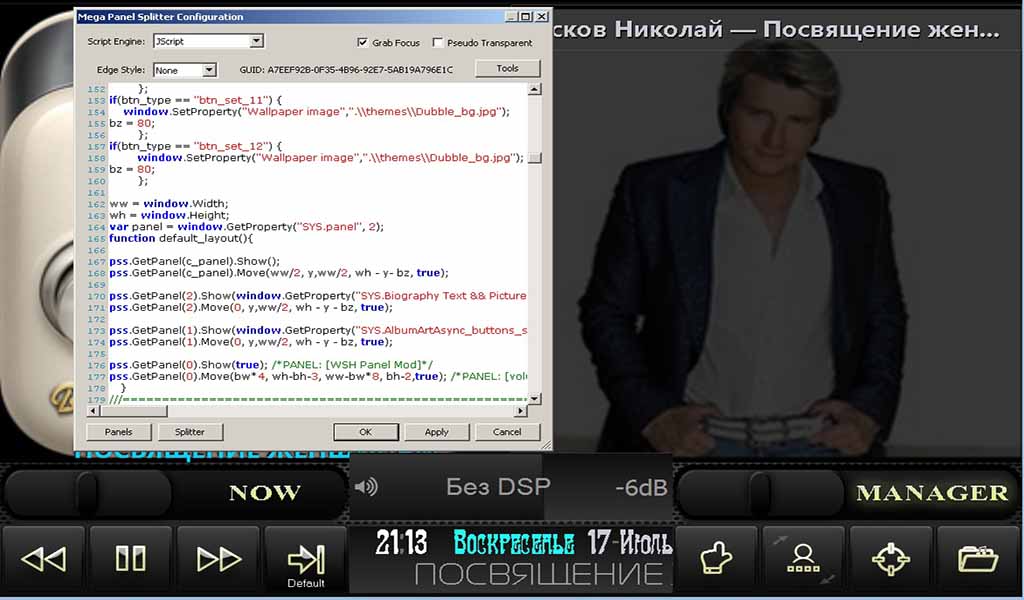Click the crosshair target icon
This screenshot has width=1024, height=600.
tap(890, 558)
